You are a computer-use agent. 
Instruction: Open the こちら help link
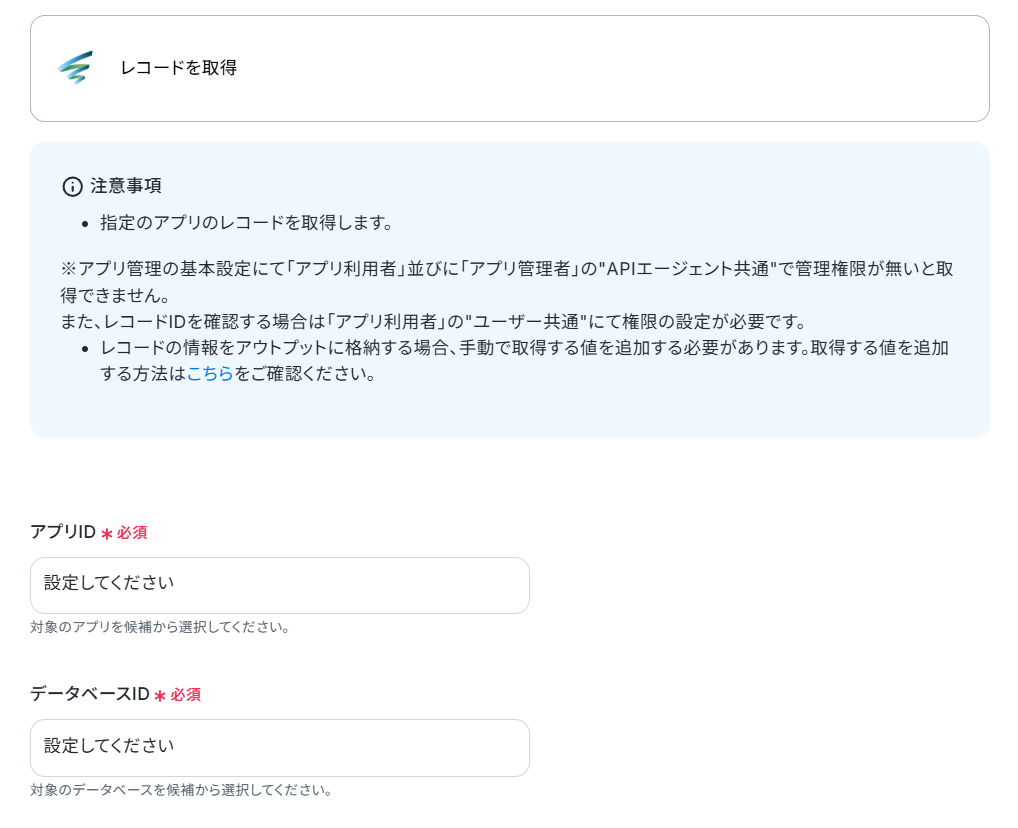pos(210,374)
